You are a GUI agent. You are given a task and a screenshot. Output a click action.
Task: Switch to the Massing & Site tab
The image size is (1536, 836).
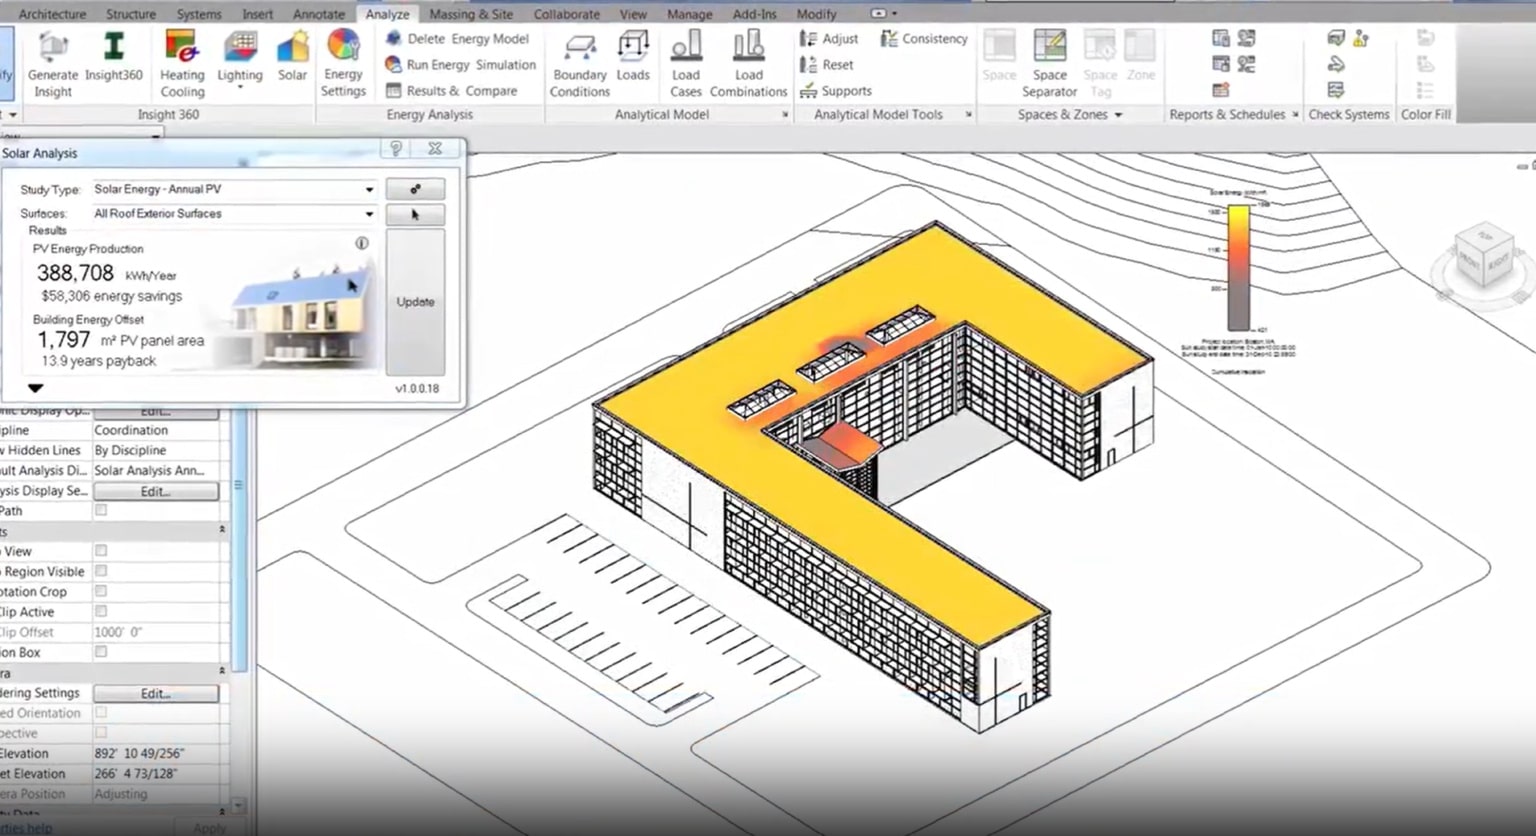471,14
